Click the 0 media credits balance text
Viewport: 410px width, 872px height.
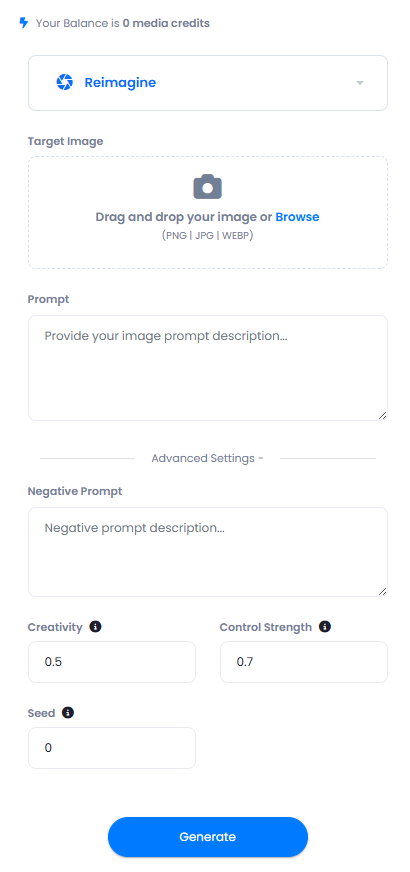(x=166, y=23)
